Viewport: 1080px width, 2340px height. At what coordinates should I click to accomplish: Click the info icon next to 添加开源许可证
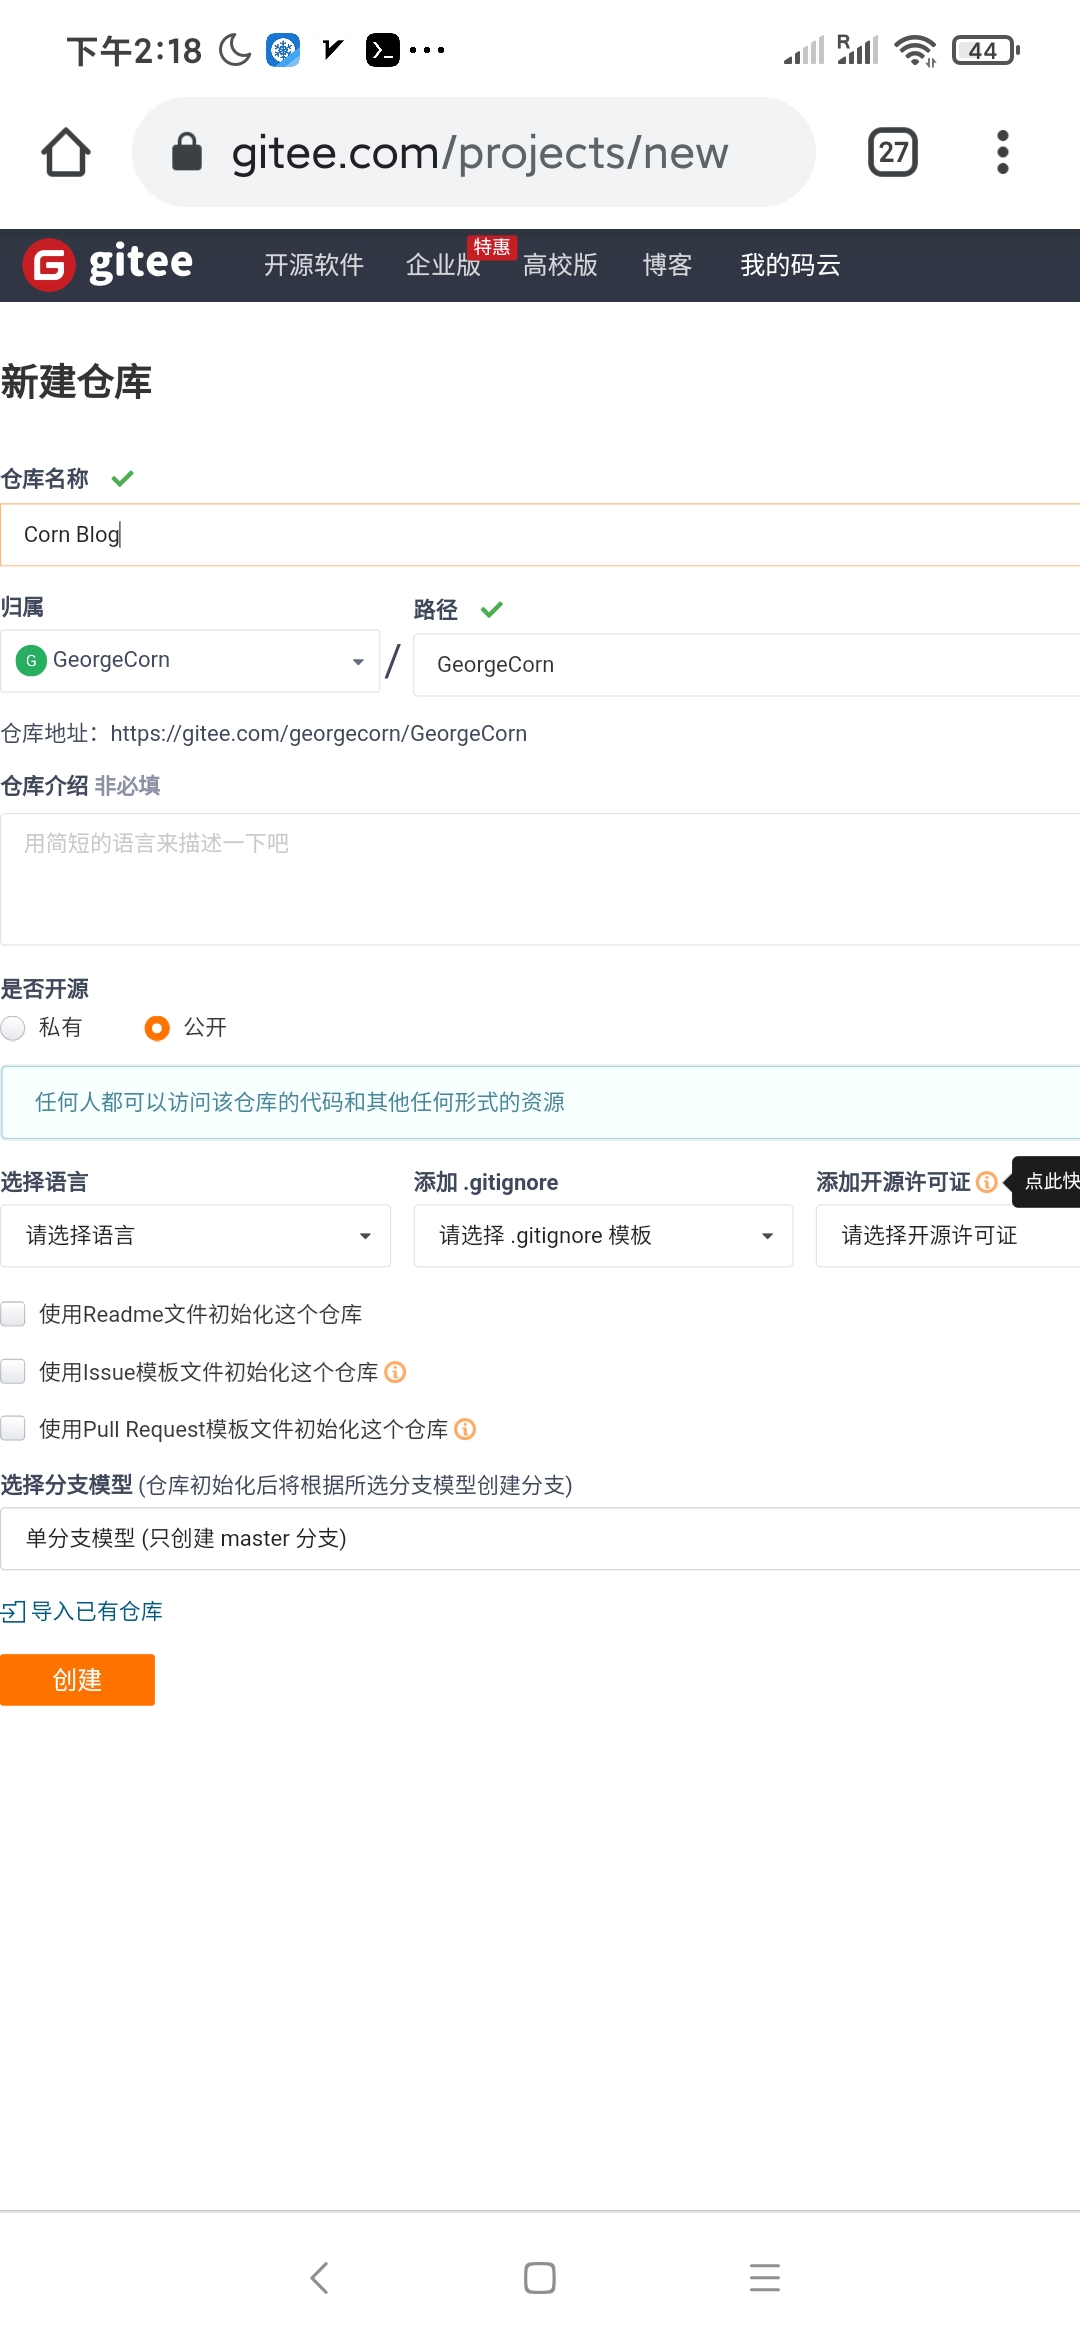pyautogui.click(x=987, y=1182)
